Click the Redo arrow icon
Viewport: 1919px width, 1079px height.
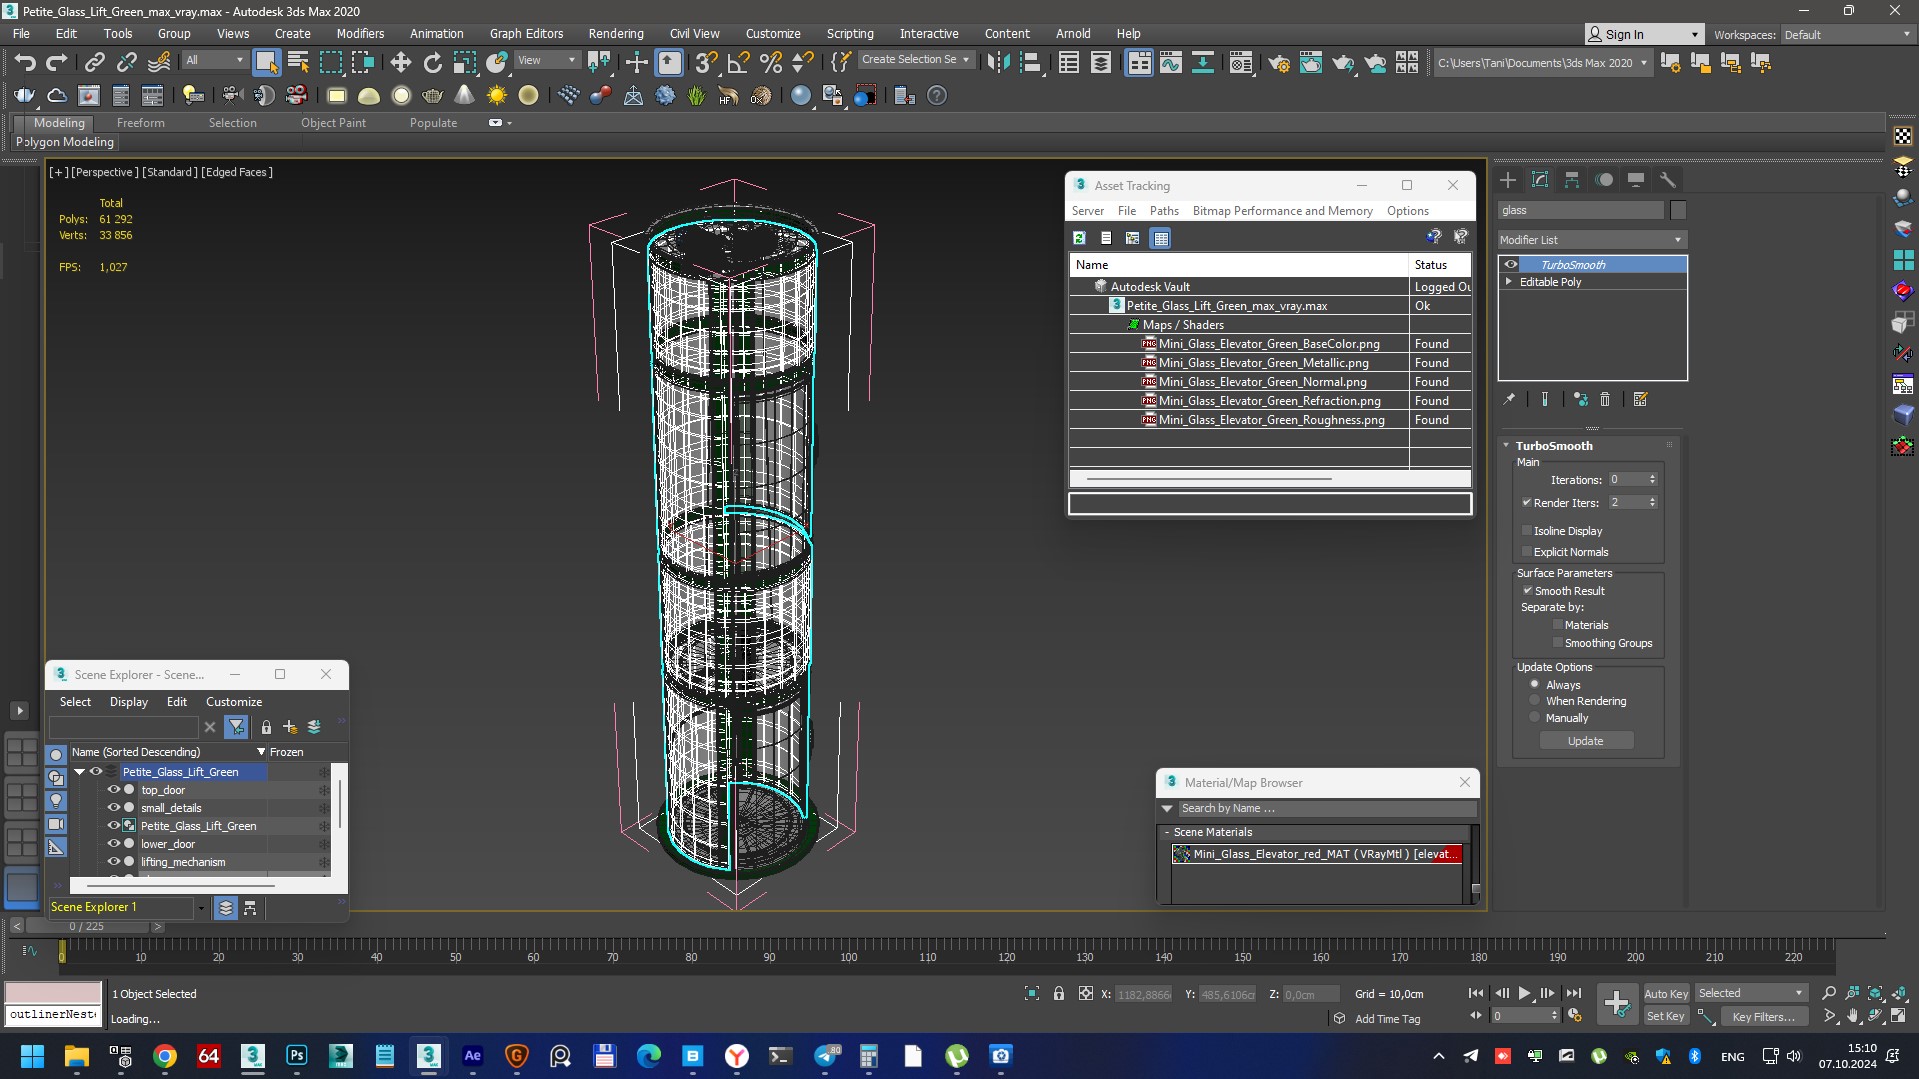click(57, 62)
